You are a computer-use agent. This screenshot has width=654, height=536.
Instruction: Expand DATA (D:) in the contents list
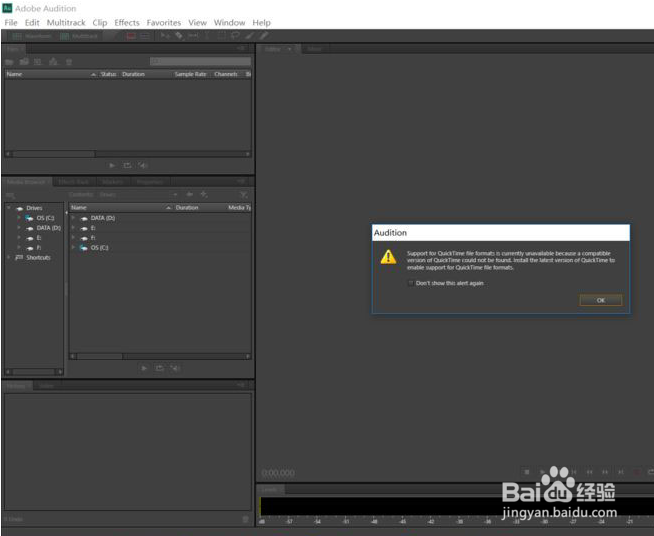[x=73, y=218]
